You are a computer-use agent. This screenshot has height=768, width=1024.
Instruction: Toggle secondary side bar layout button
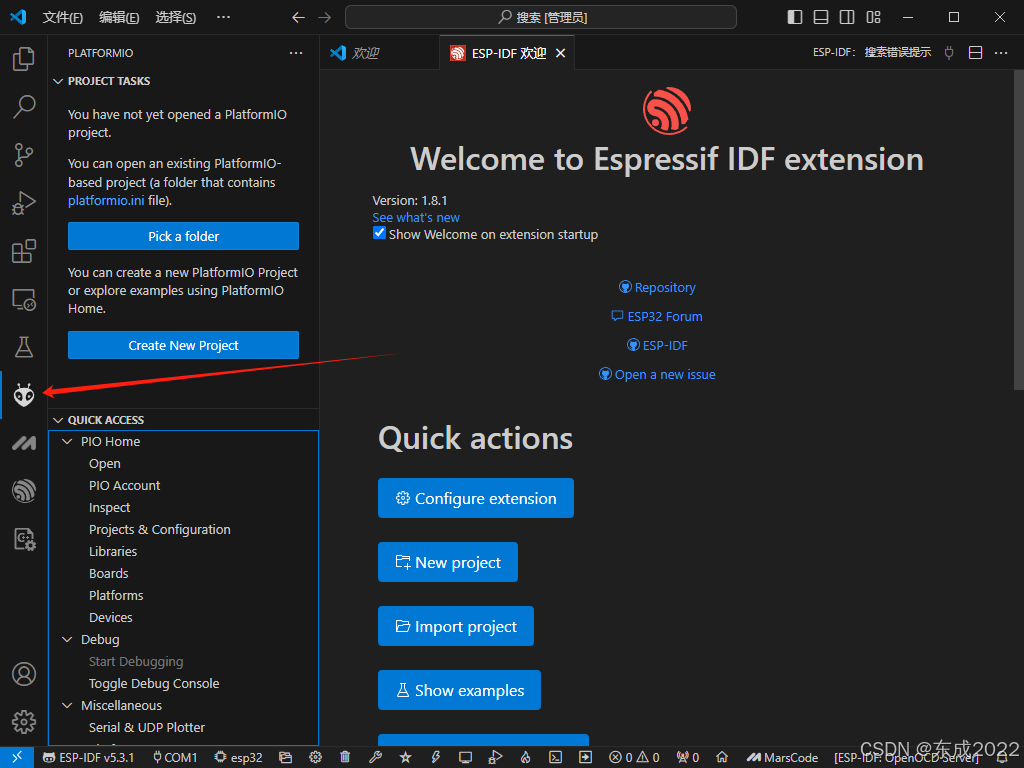point(847,17)
